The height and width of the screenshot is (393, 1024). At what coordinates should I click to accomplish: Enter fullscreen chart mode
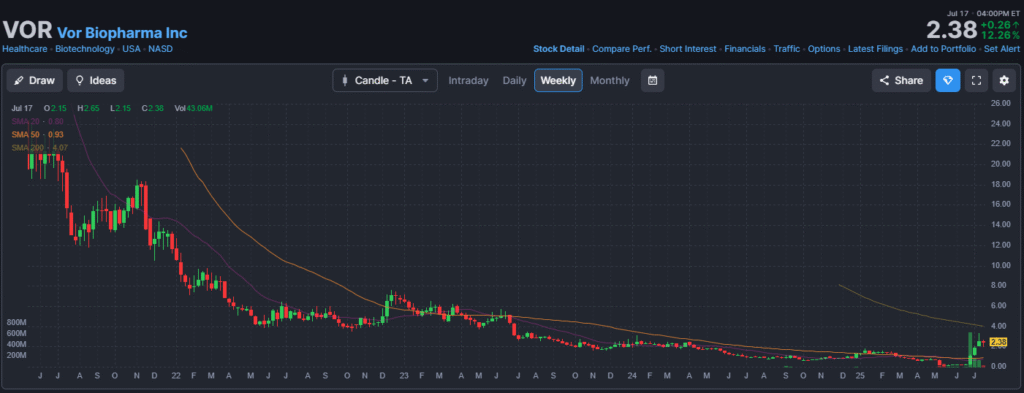click(976, 80)
